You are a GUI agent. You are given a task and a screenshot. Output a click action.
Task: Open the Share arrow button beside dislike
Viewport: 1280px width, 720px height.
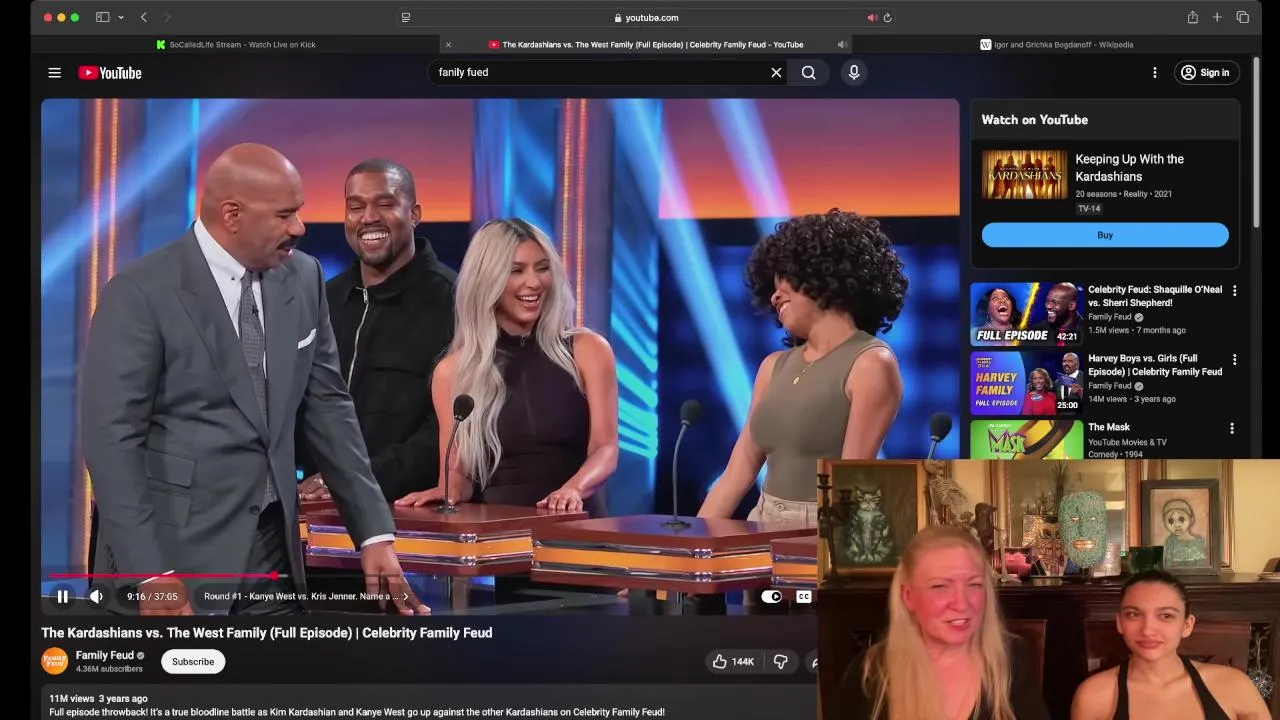point(812,661)
